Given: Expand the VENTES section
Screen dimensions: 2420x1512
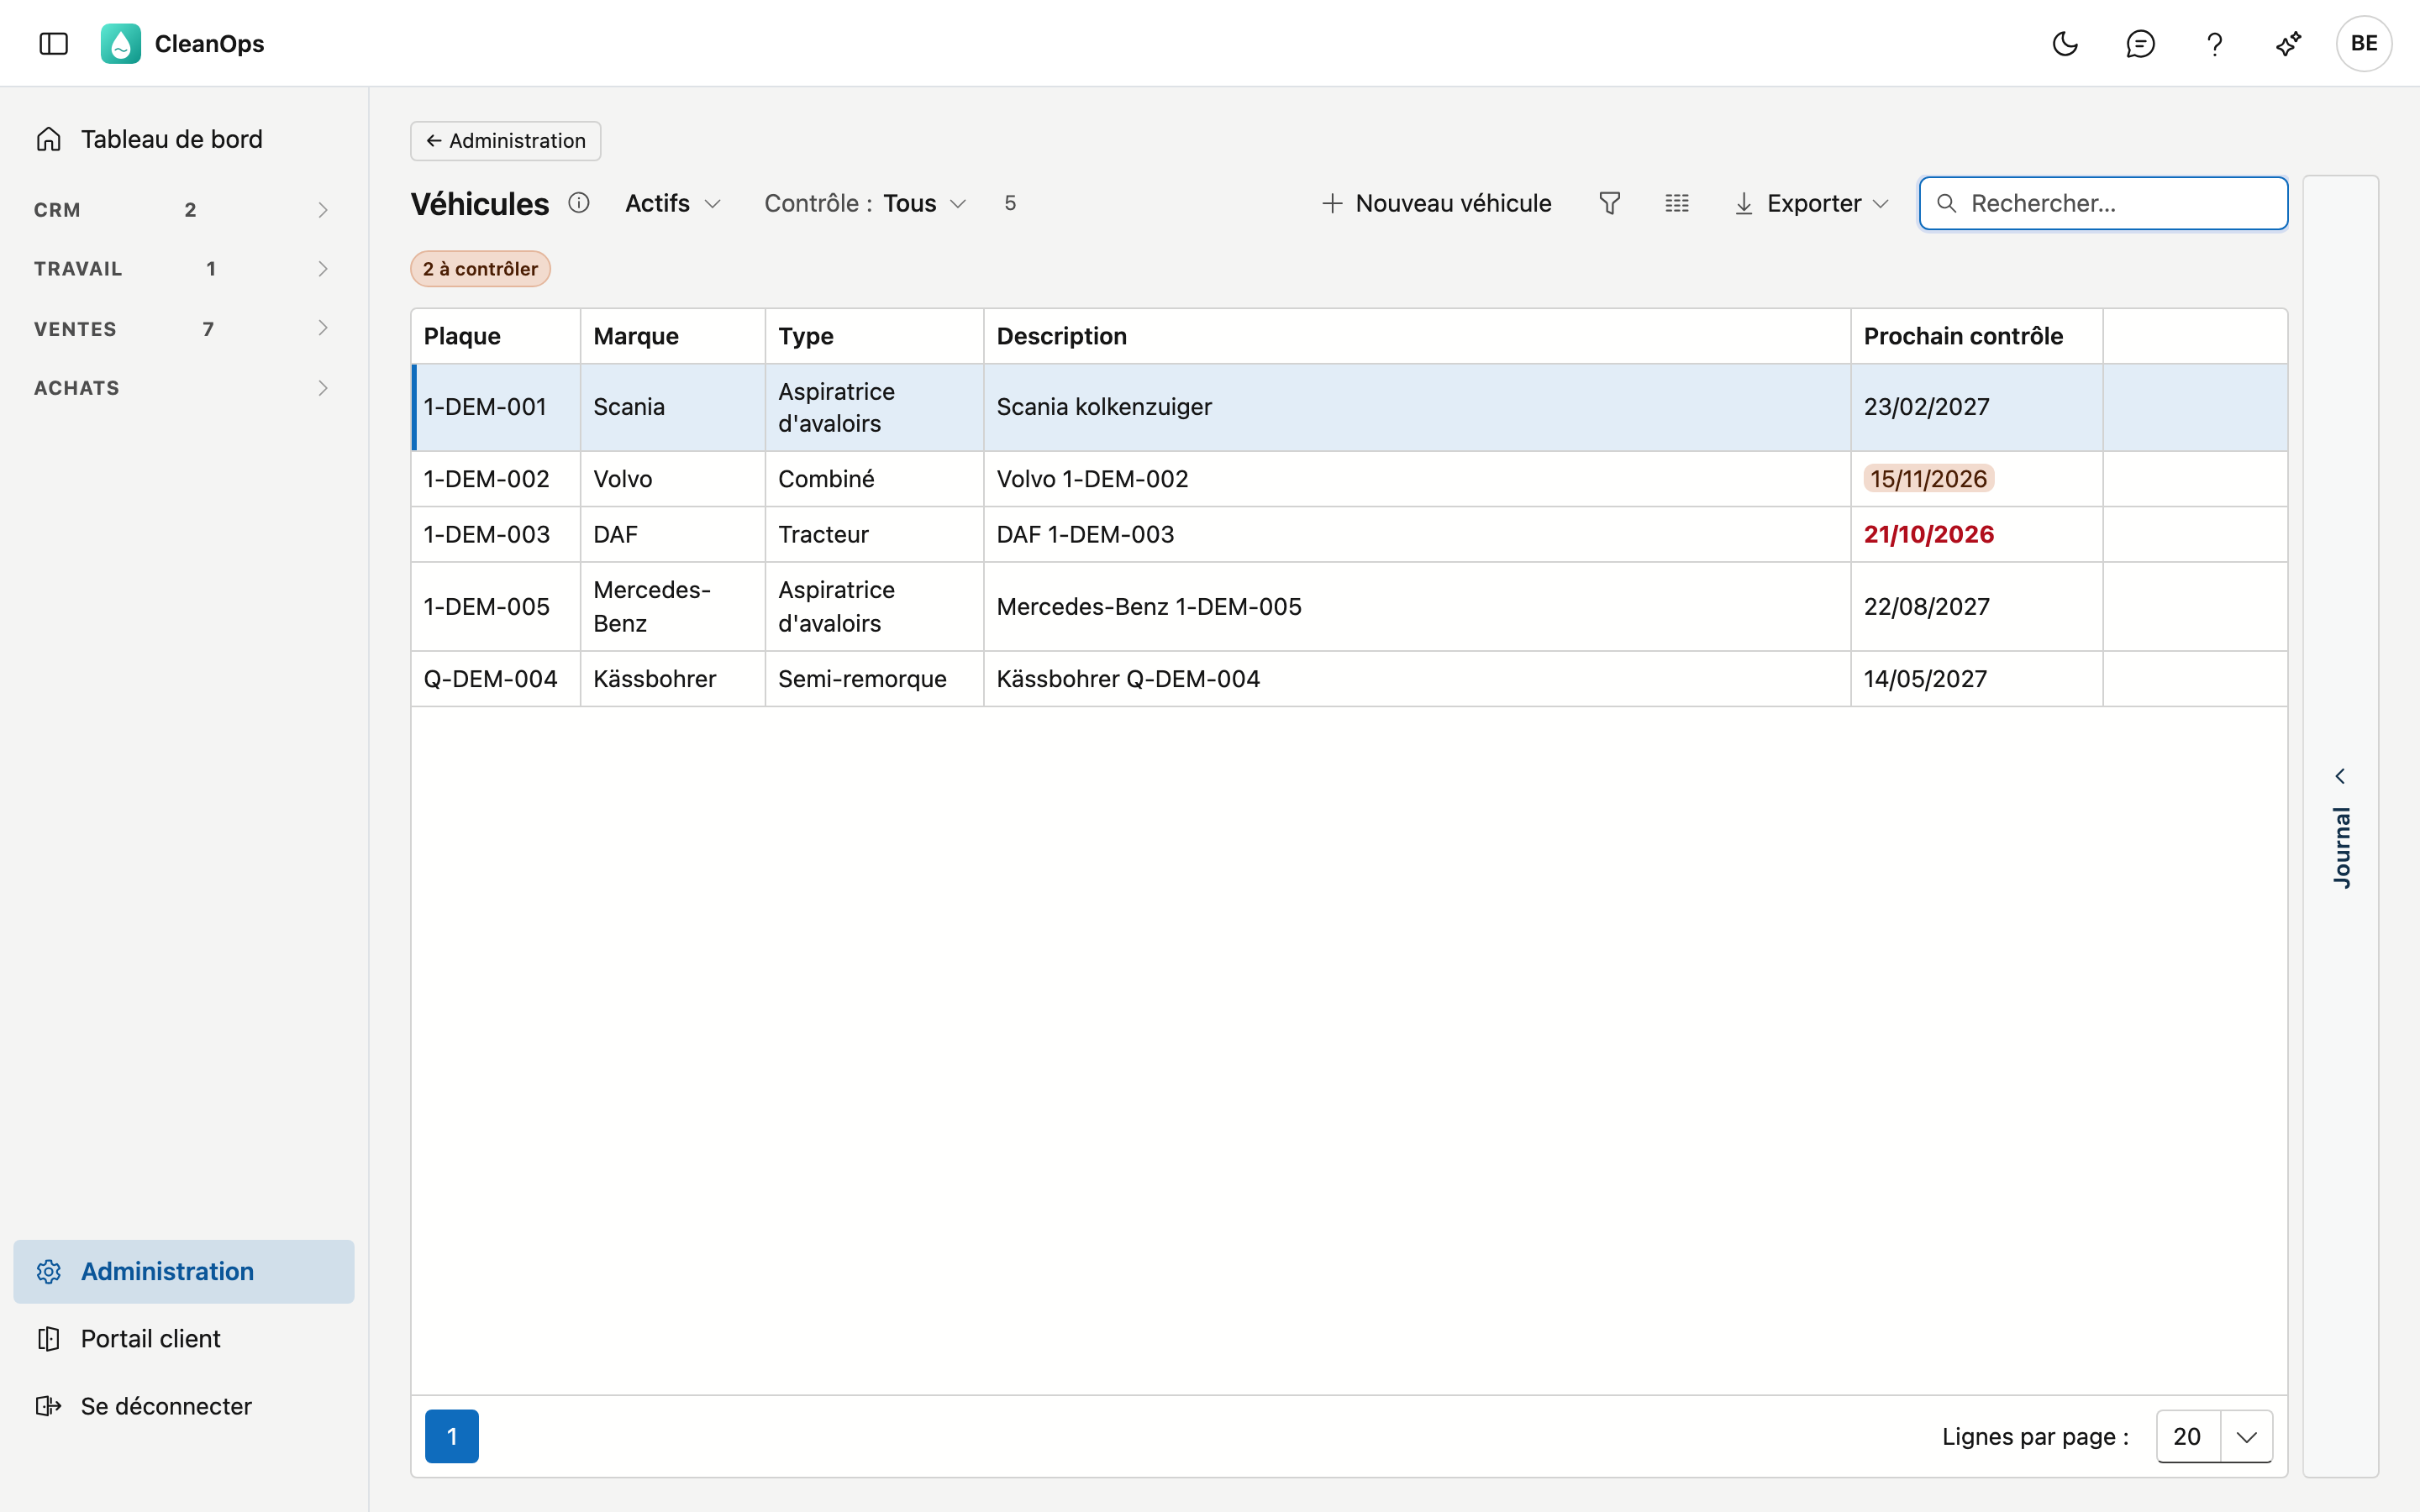Looking at the screenshot, I should [183, 328].
